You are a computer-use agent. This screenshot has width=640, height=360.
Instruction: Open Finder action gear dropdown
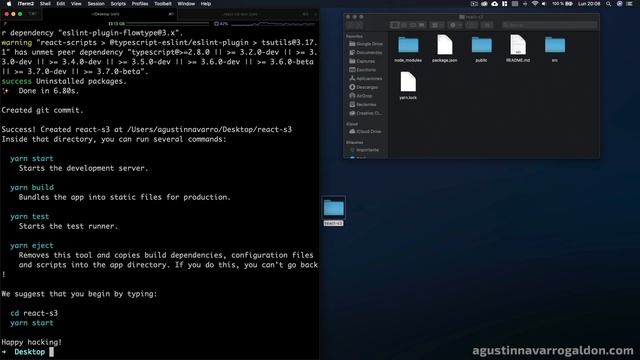tap(455, 25)
